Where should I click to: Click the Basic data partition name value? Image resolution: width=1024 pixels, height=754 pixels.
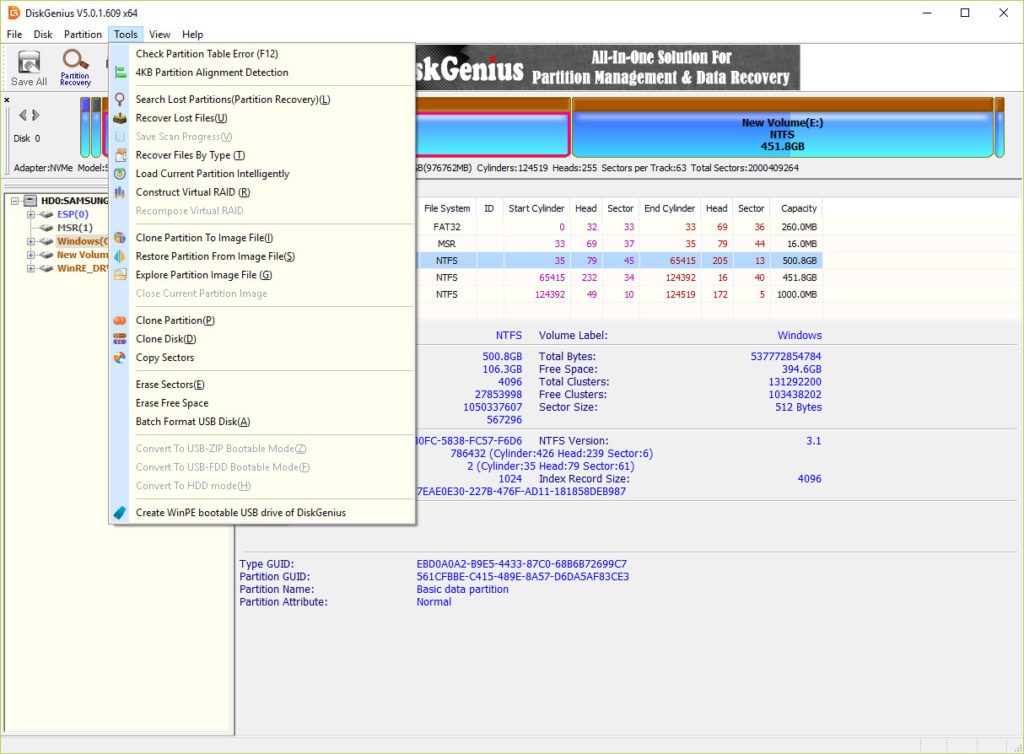pyautogui.click(x=462, y=589)
